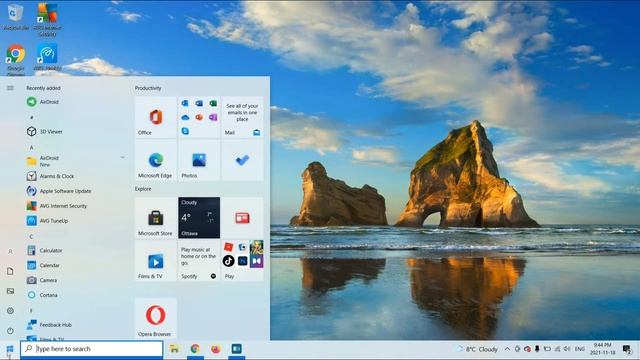
Task: Open the Microsoft Store tile
Action: 156,218
